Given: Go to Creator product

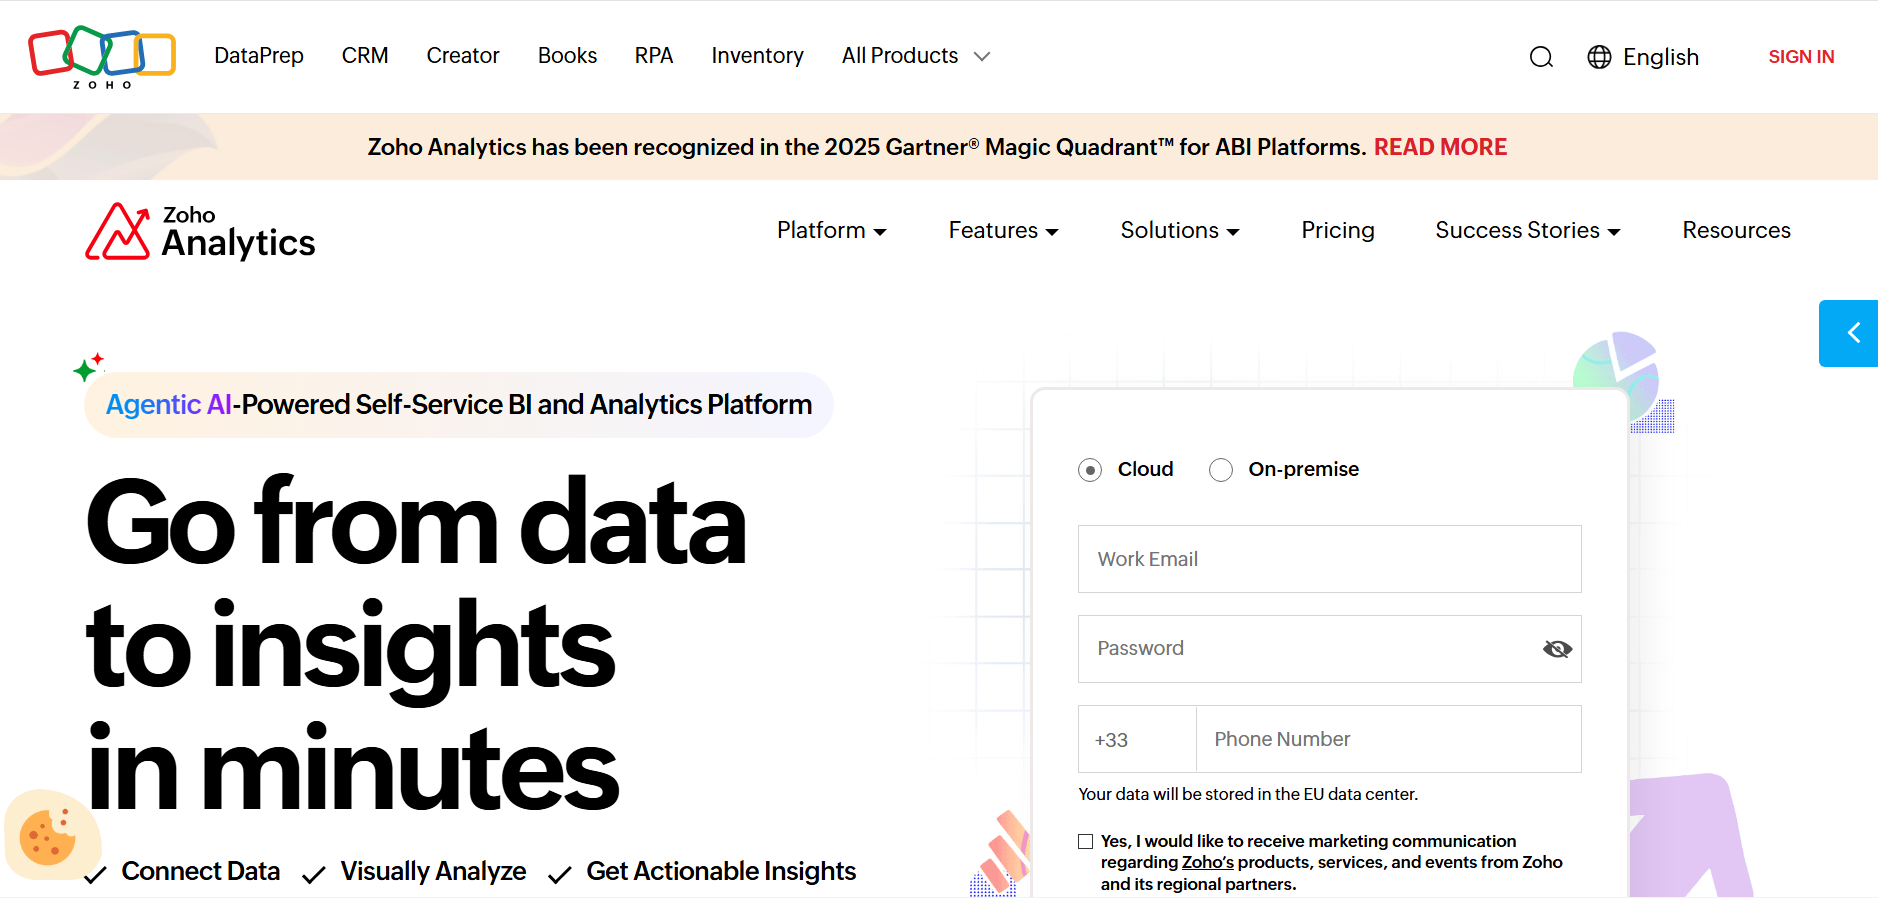Looking at the screenshot, I should (x=463, y=56).
